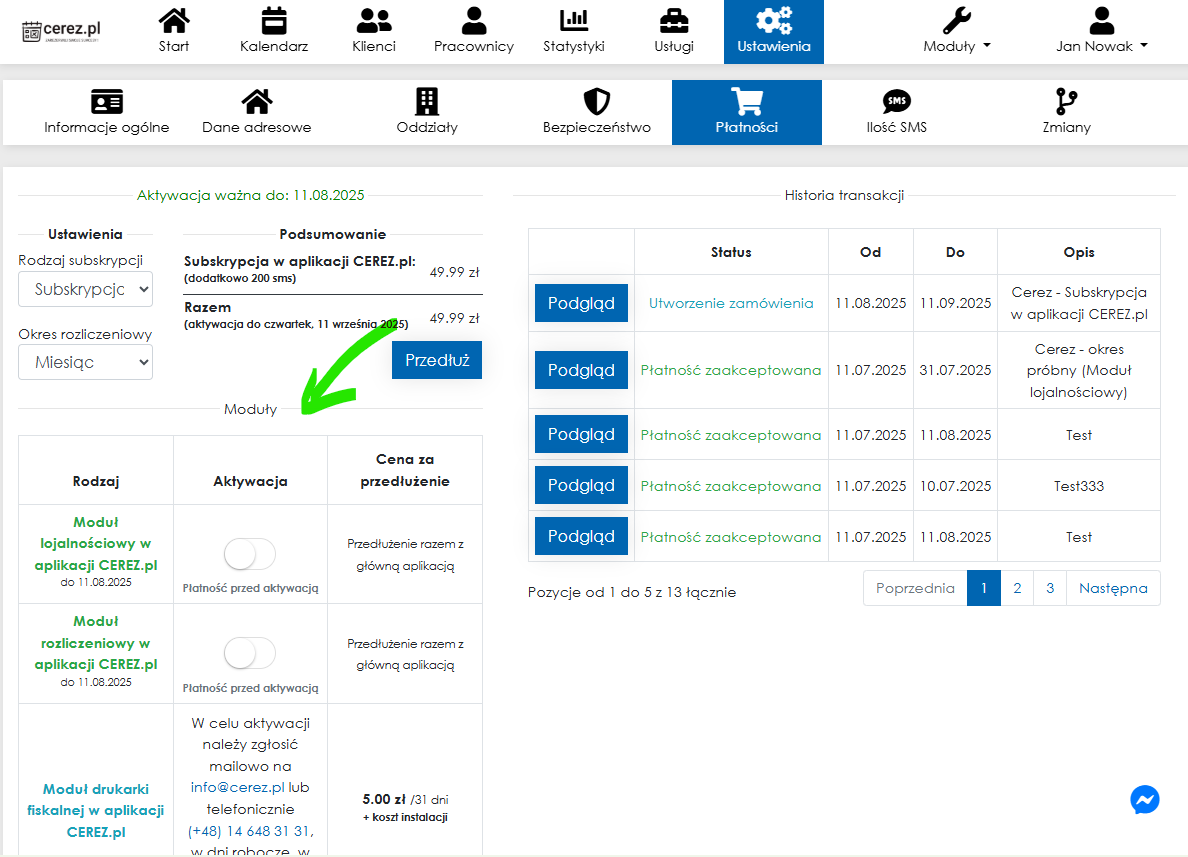Go to Klienci via people icon
Viewport: 1188px width, 857px height.
tap(374, 20)
